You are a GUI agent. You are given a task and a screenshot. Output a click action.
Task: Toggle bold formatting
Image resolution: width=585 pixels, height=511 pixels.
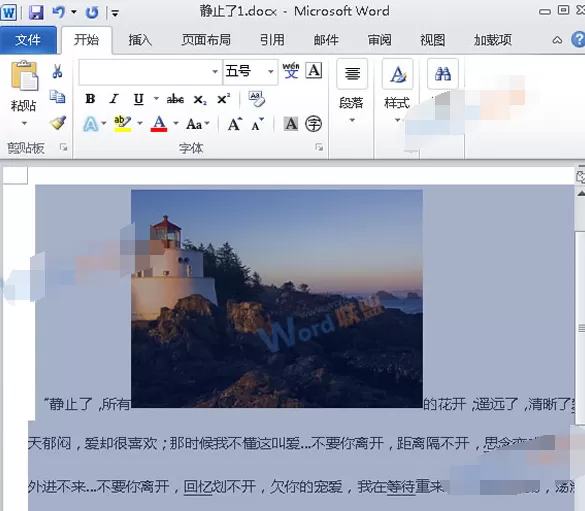click(x=90, y=99)
